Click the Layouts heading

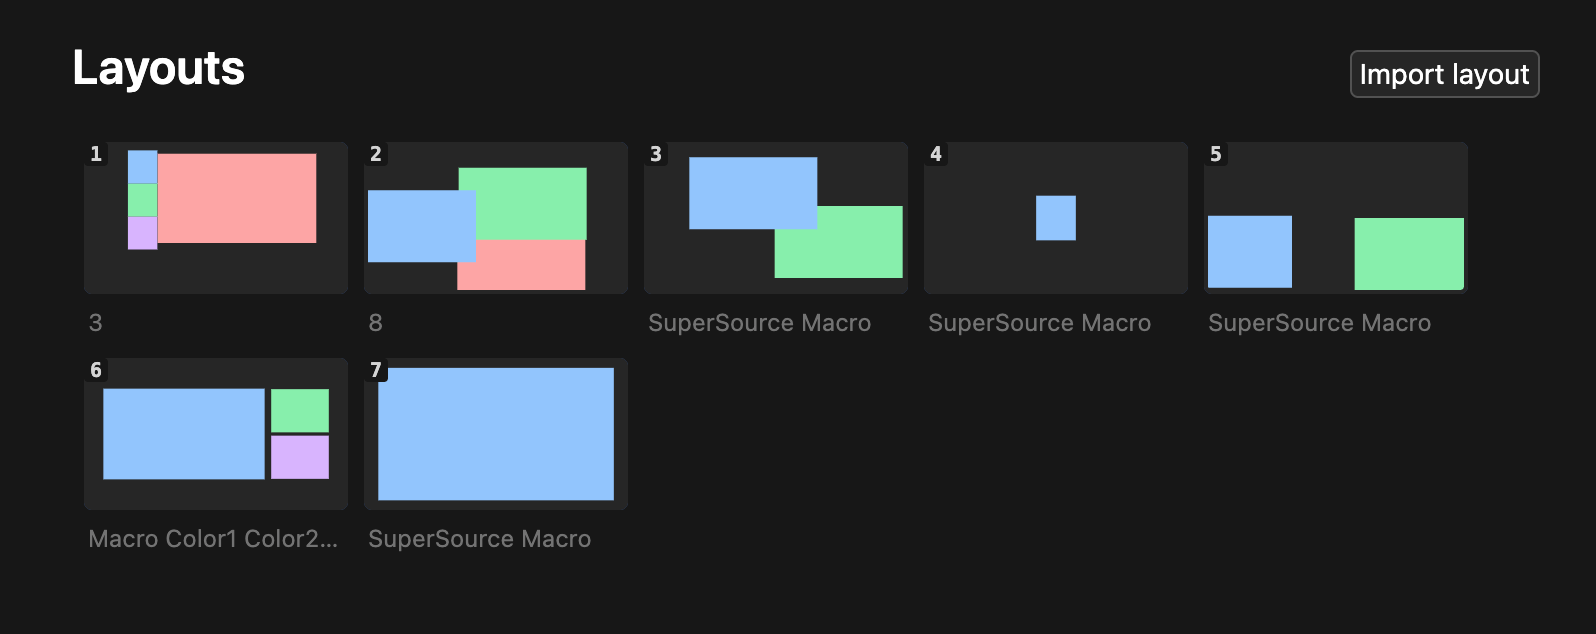(159, 68)
